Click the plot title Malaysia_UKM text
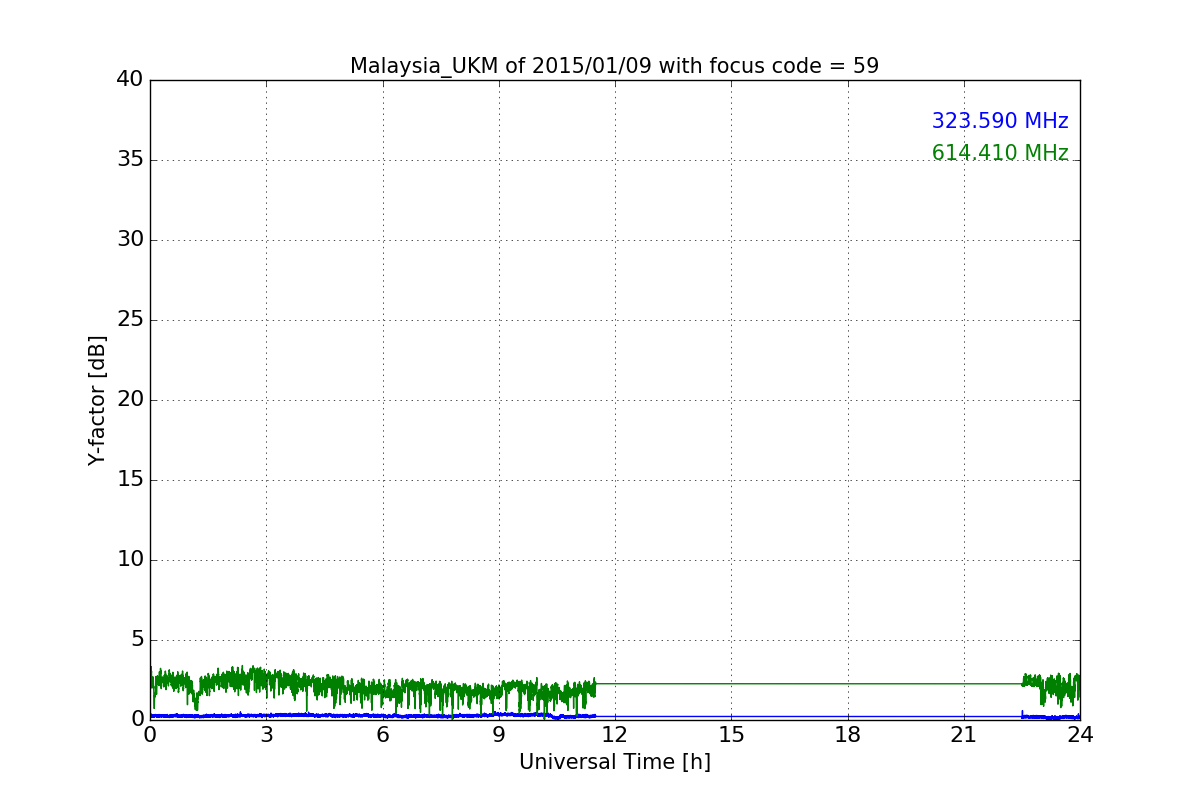The height and width of the screenshot is (800, 1200). 614,66
